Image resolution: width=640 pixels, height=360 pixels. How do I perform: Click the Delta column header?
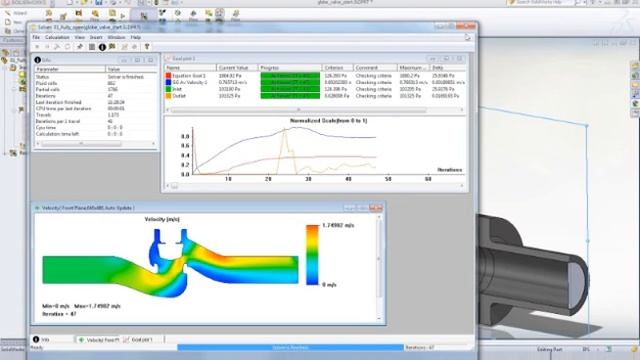(447, 68)
